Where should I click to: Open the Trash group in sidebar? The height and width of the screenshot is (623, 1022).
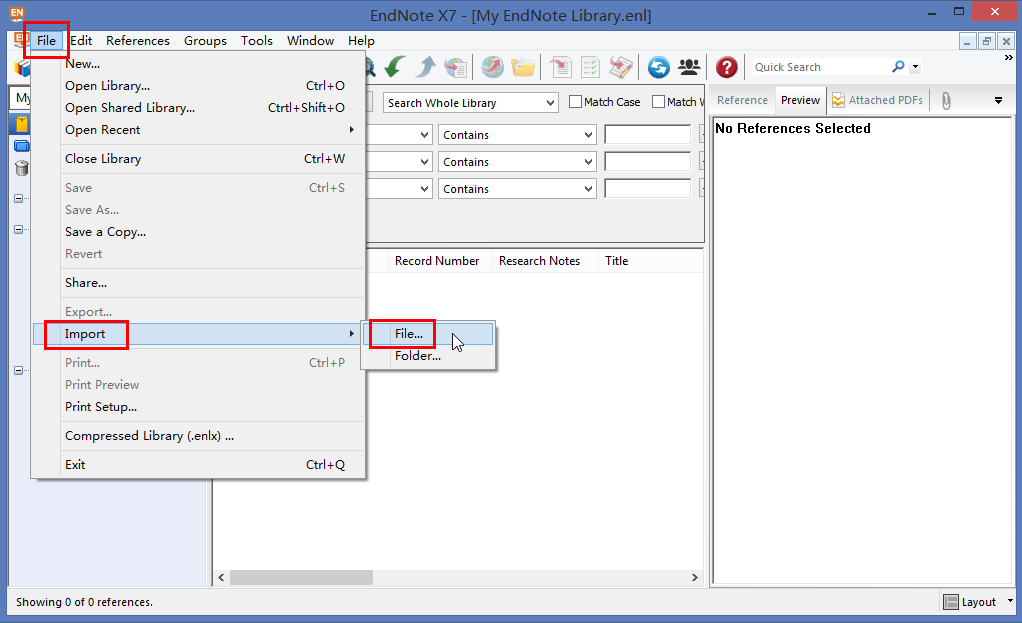[22, 168]
